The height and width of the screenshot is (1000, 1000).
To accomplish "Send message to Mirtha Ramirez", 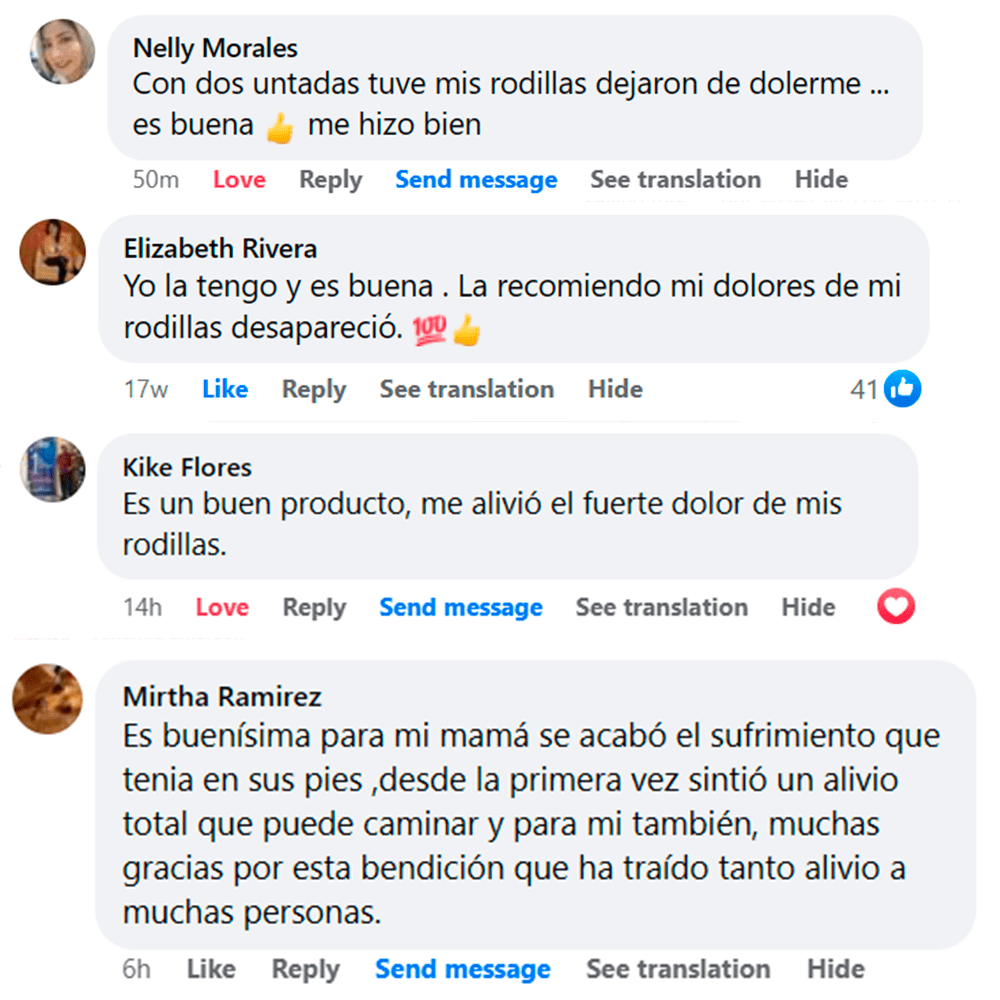I will 462,969.
